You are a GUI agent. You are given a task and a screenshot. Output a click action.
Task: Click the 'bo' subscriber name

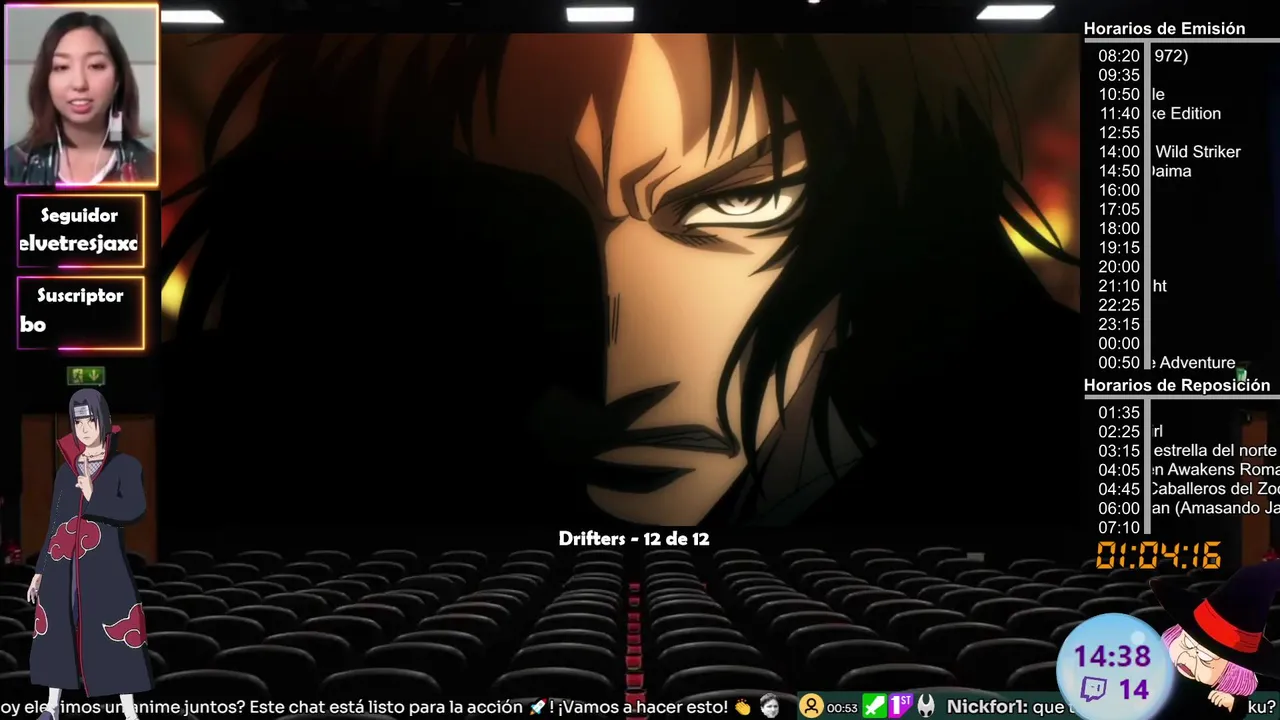click(x=33, y=324)
